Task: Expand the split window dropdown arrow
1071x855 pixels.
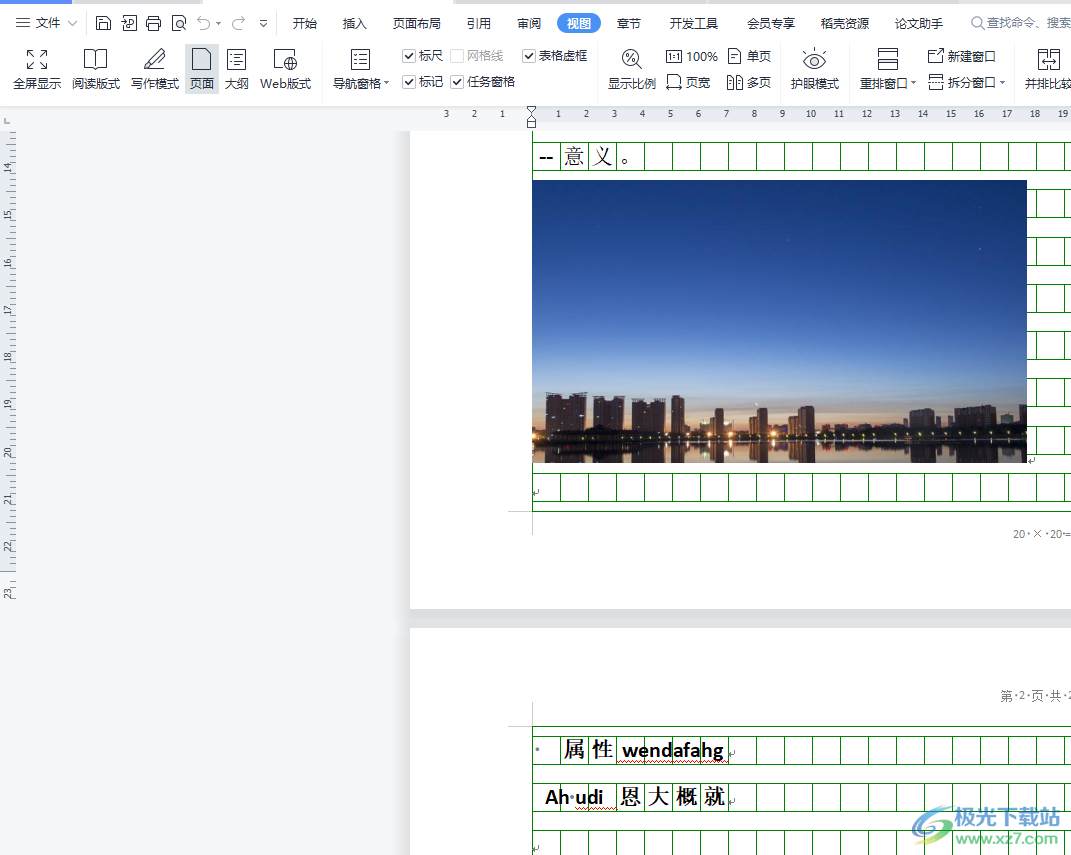Action: click(1003, 83)
